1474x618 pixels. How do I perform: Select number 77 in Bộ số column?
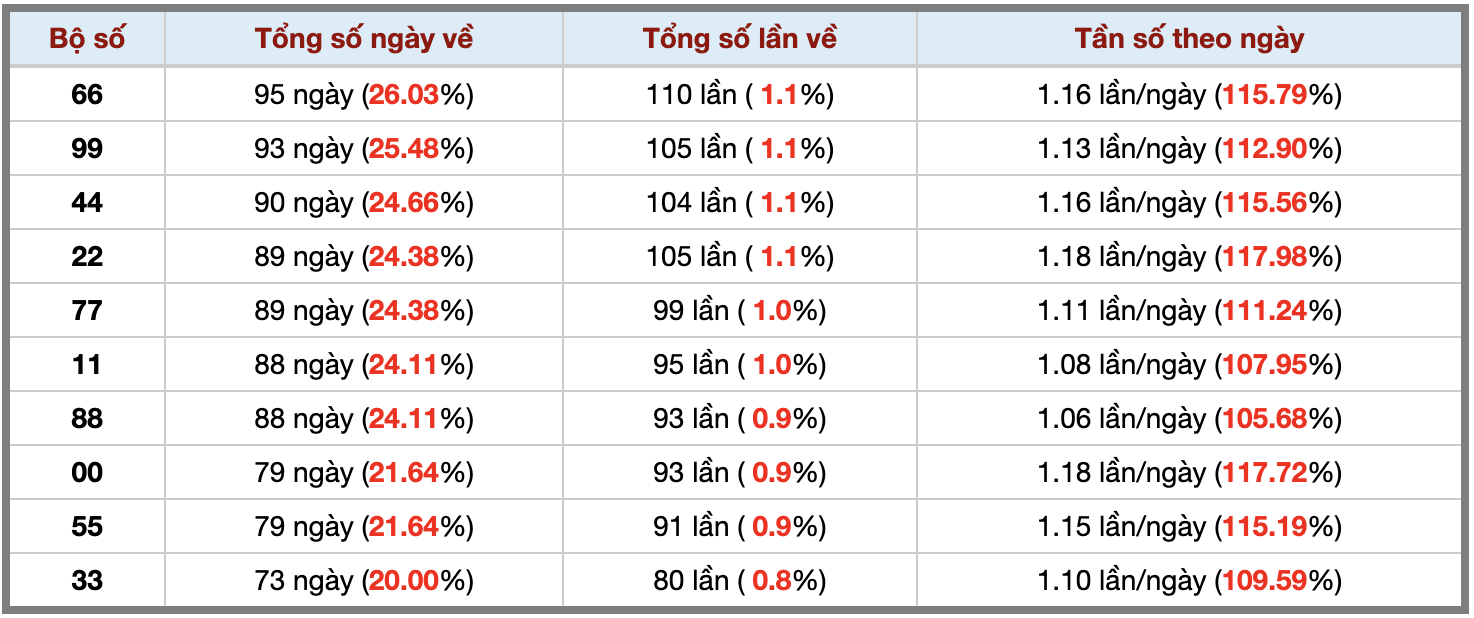(87, 310)
